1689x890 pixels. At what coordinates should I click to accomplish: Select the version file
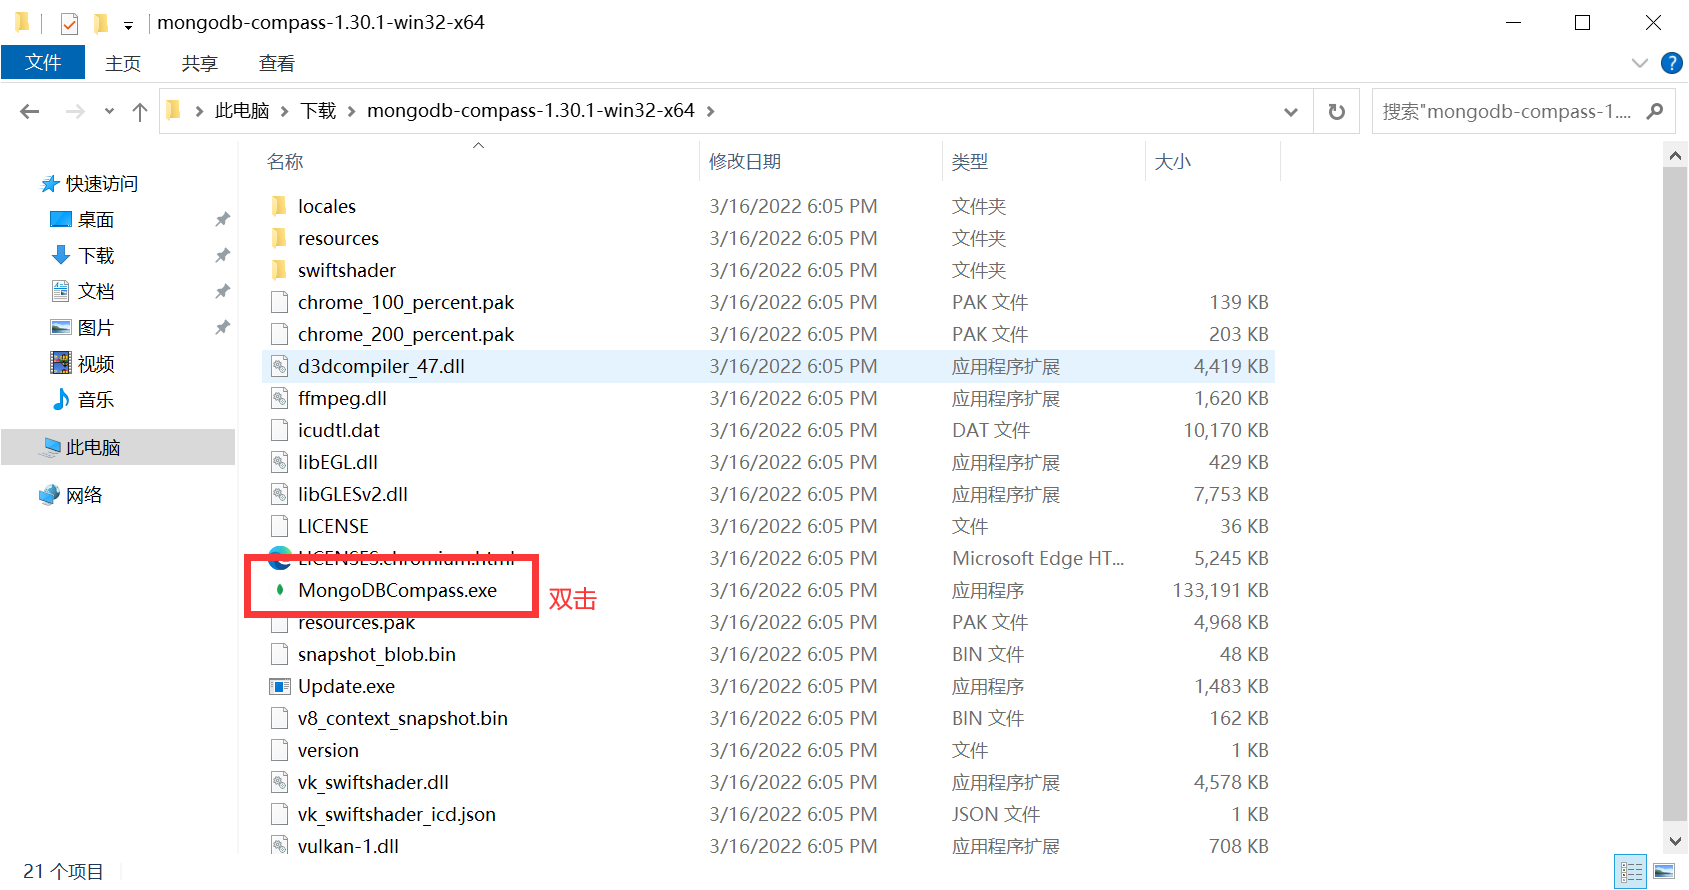328,750
